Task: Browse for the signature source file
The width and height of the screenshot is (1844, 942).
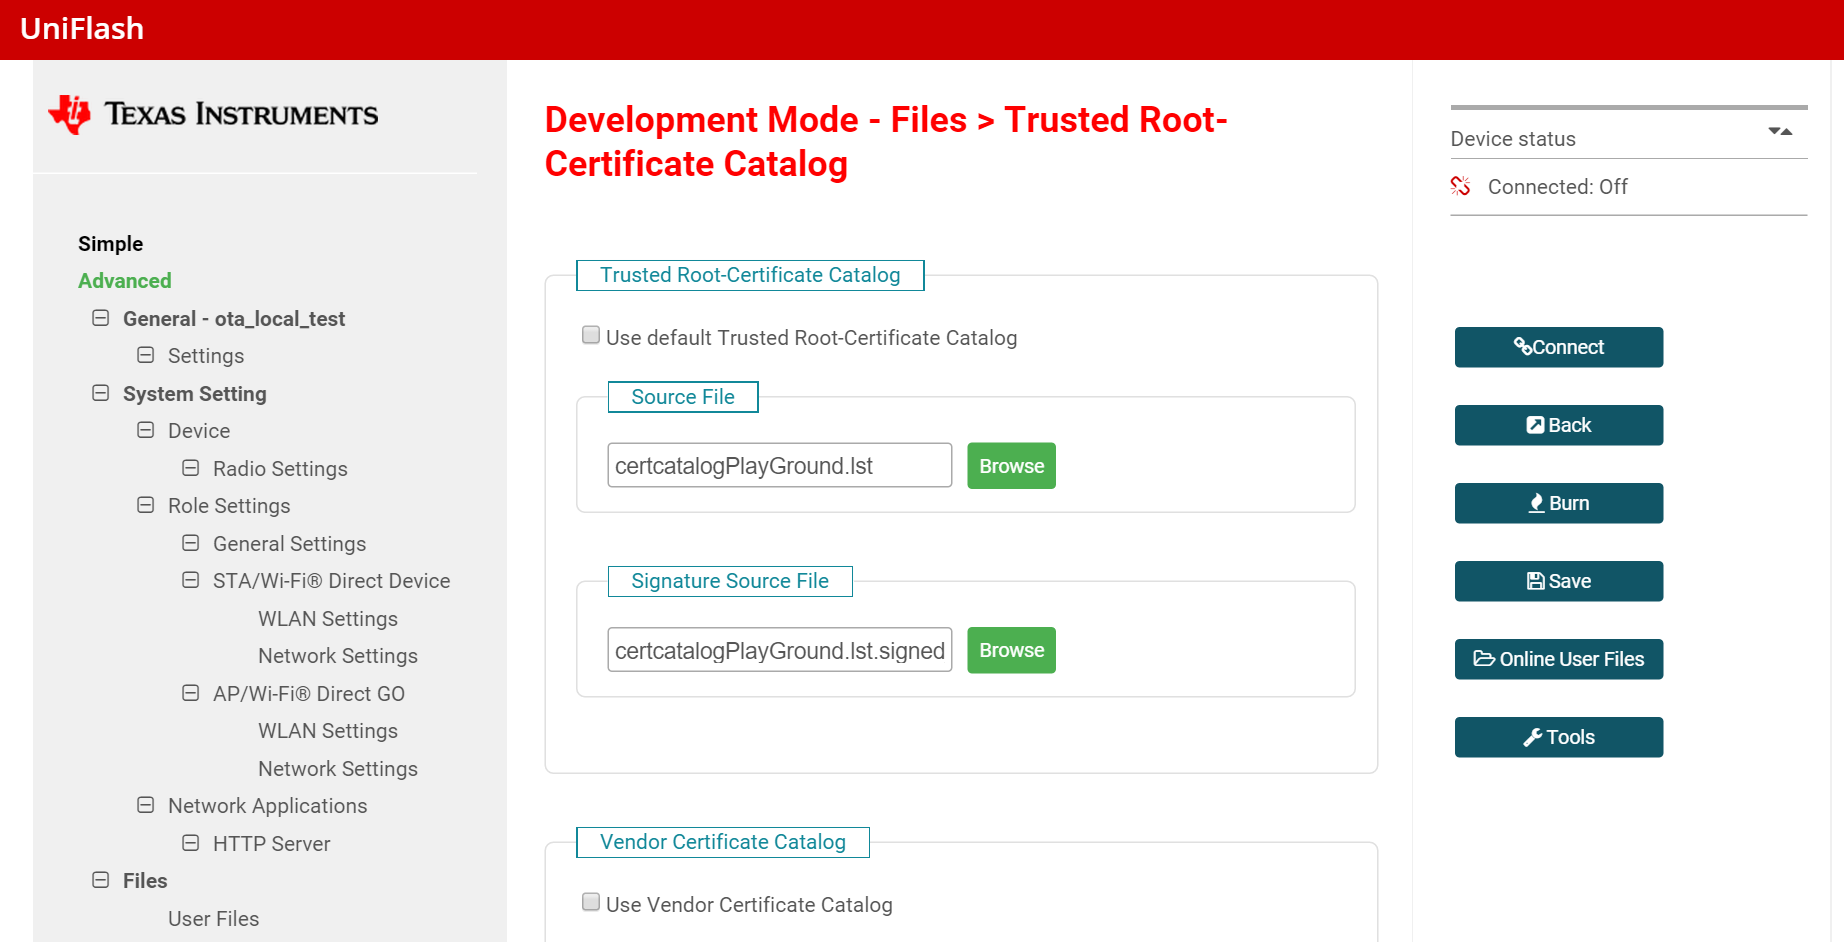Action: [1011, 650]
